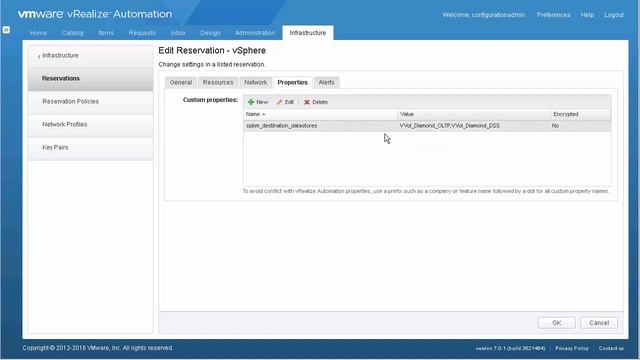Select the spbm_destination_datastores property row
640x360 pixels.
[427, 126]
